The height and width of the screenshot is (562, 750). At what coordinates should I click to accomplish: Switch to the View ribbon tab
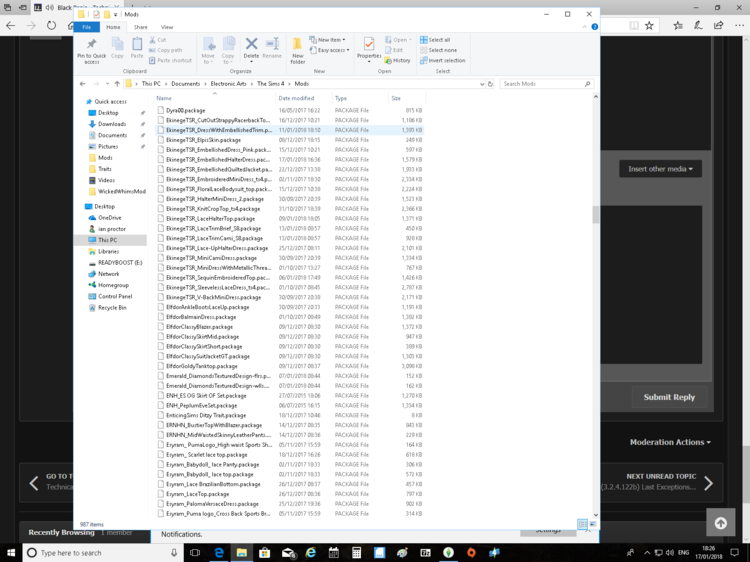[166, 27]
